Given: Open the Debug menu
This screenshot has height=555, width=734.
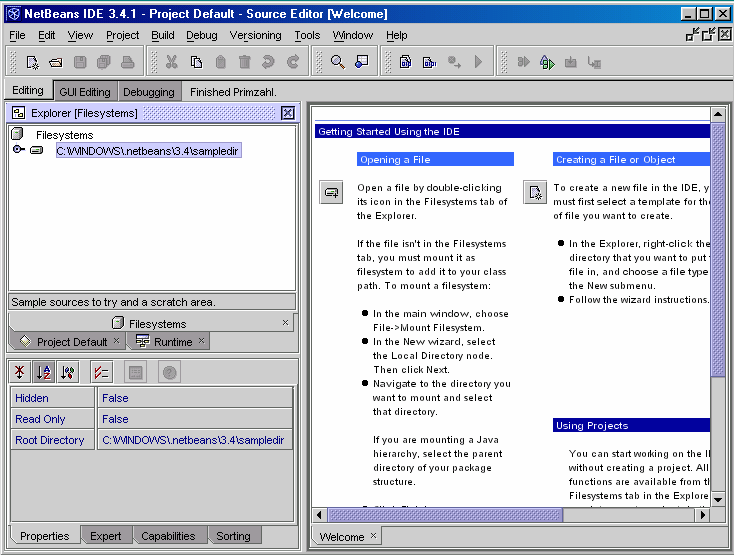Looking at the screenshot, I should coord(202,35).
